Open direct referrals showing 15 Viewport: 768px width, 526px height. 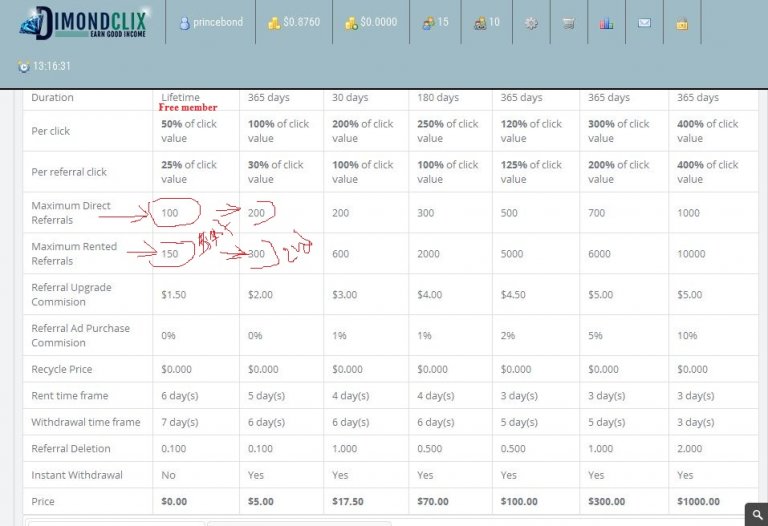click(x=435, y=22)
